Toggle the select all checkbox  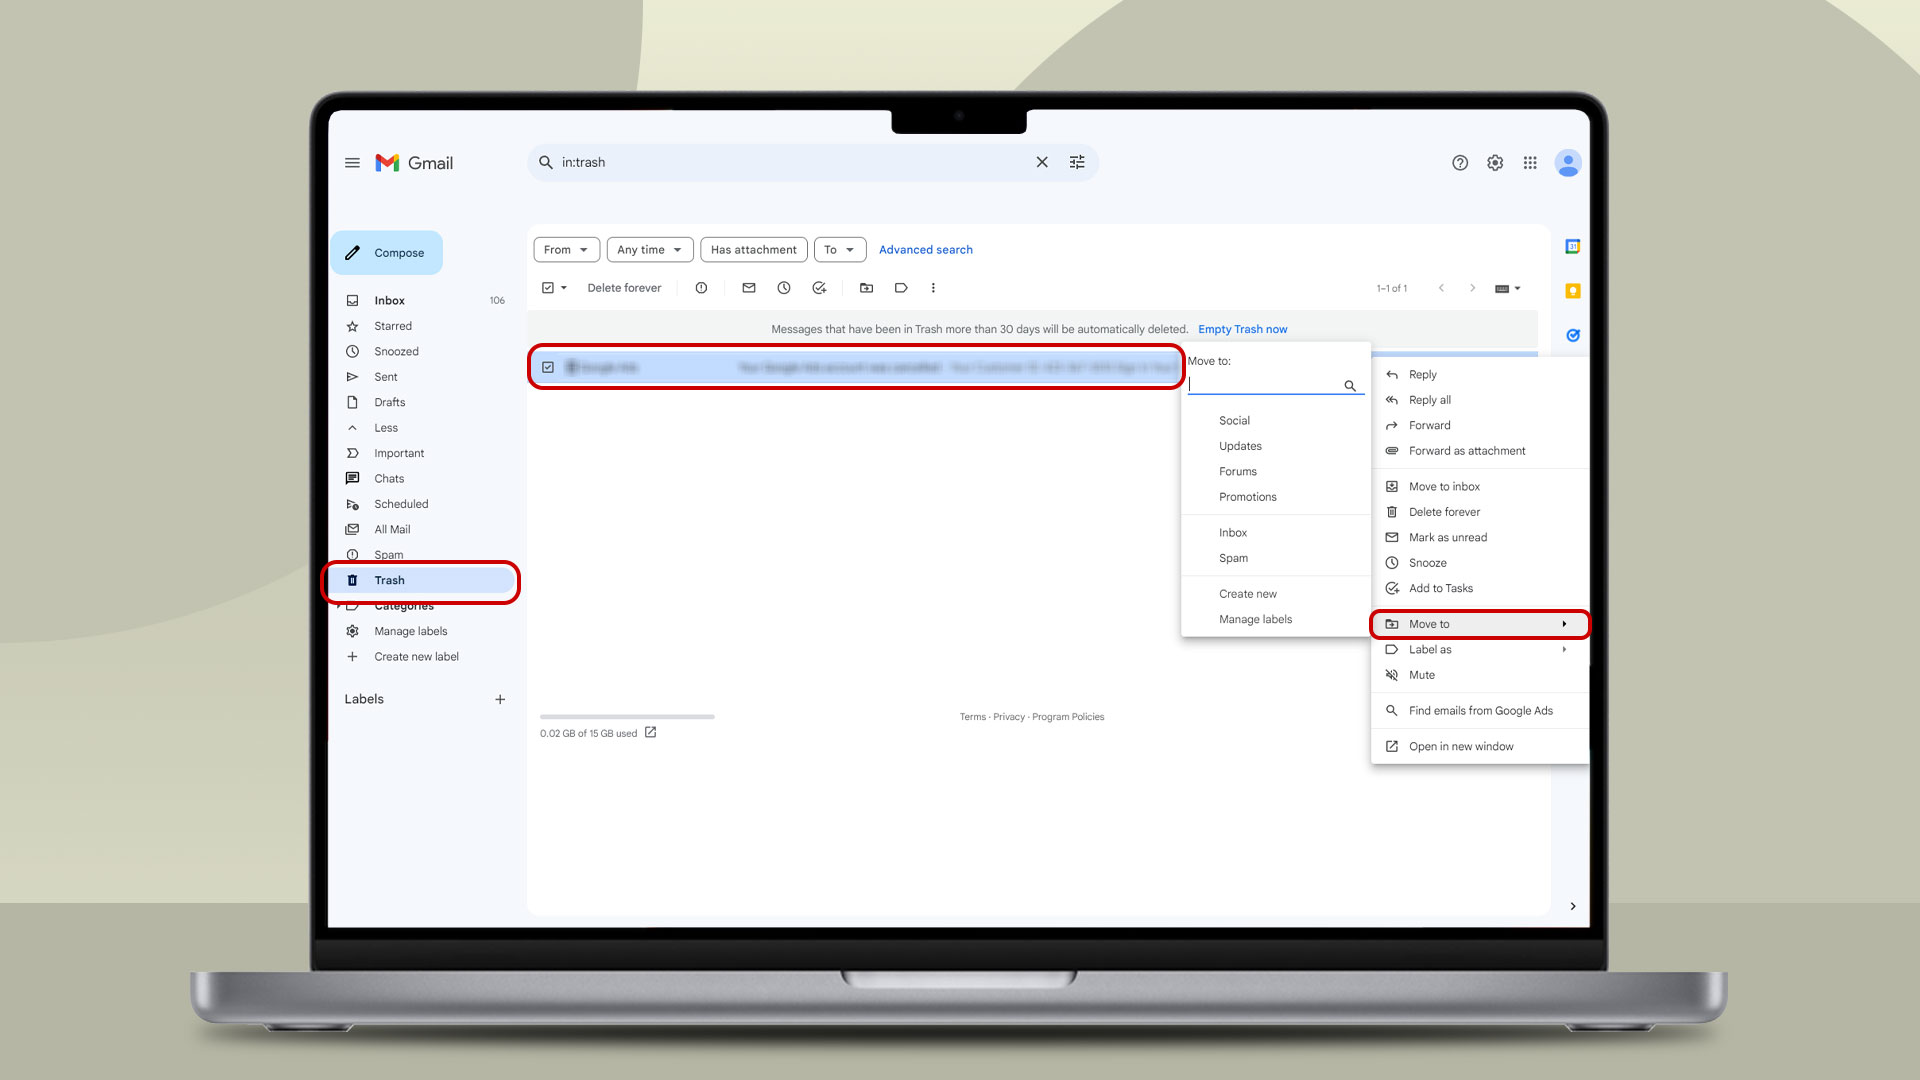[x=549, y=287]
